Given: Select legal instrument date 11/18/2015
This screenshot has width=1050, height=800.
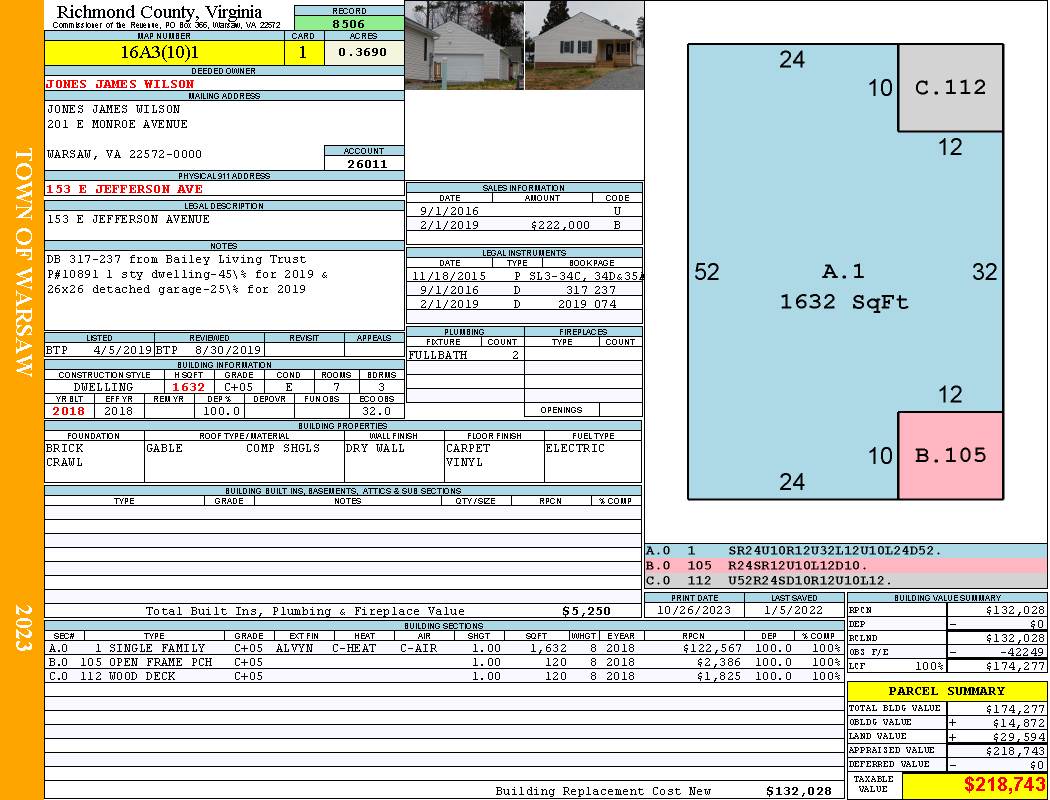Looking at the screenshot, I should click(449, 276).
